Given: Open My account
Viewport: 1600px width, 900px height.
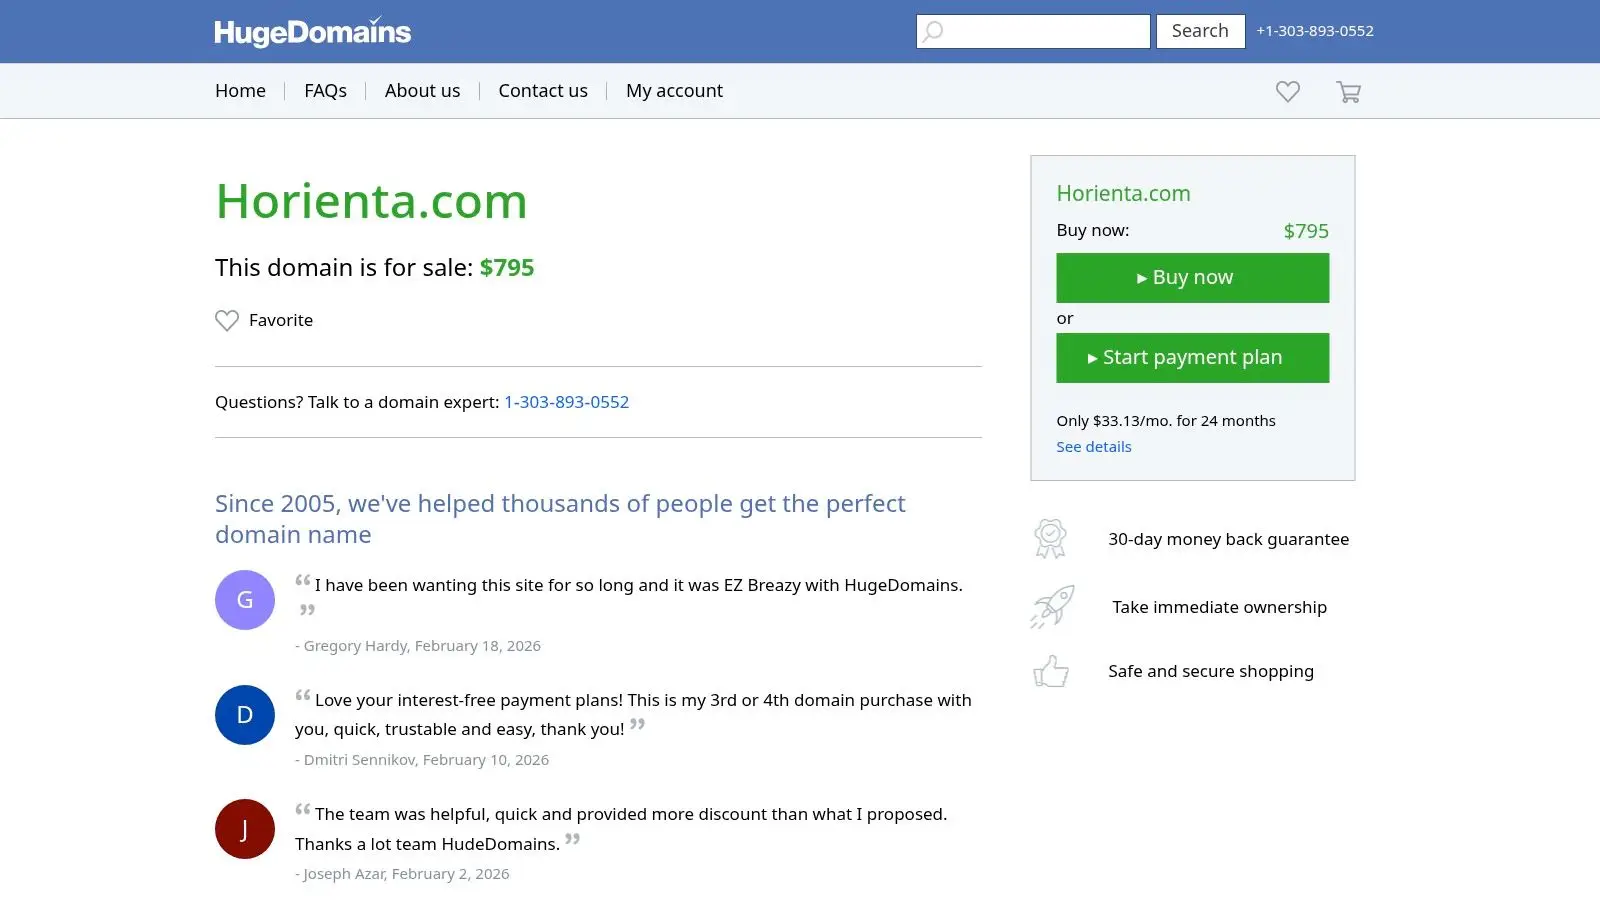Looking at the screenshot, I should [x=674, y=90].
